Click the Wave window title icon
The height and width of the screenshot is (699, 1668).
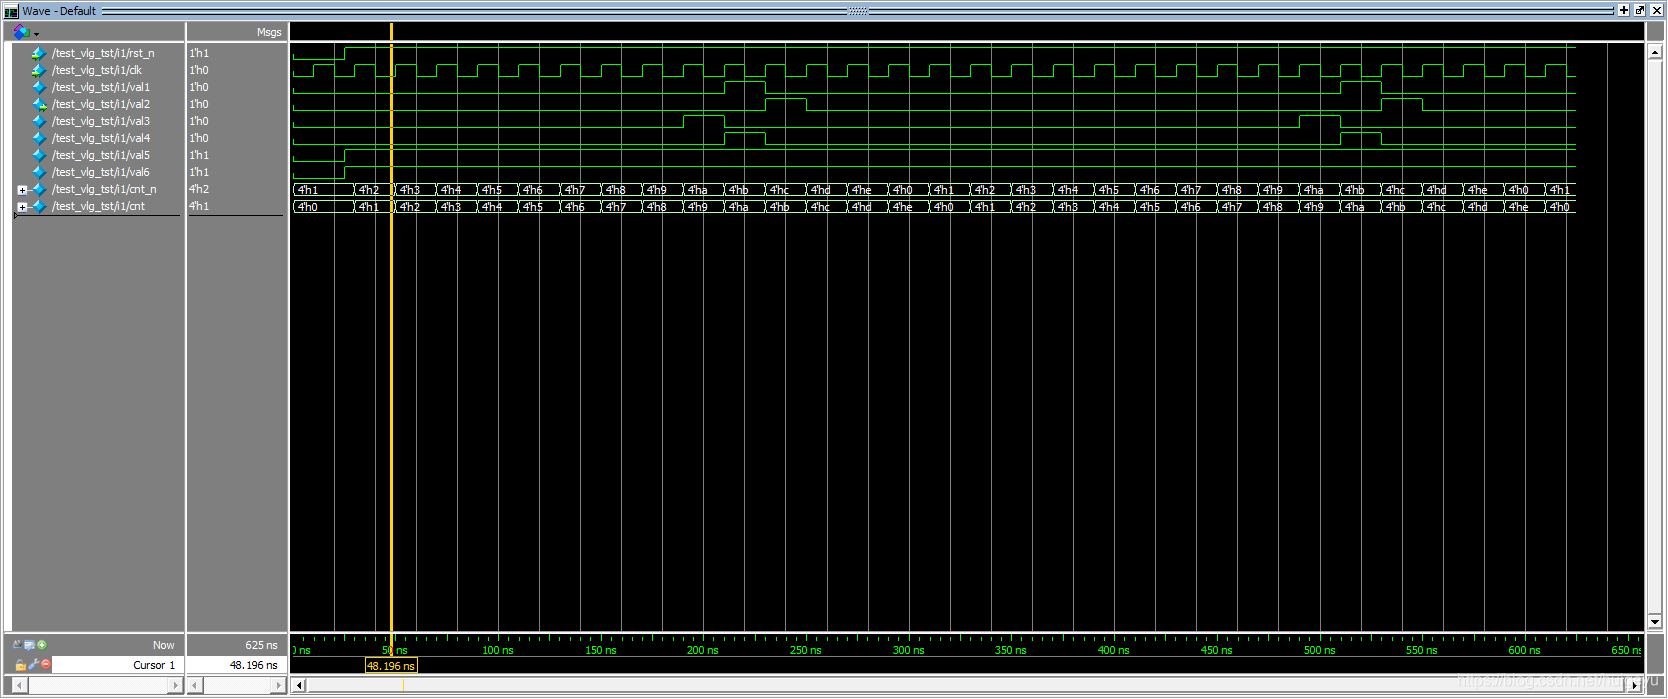pos(11,11)
